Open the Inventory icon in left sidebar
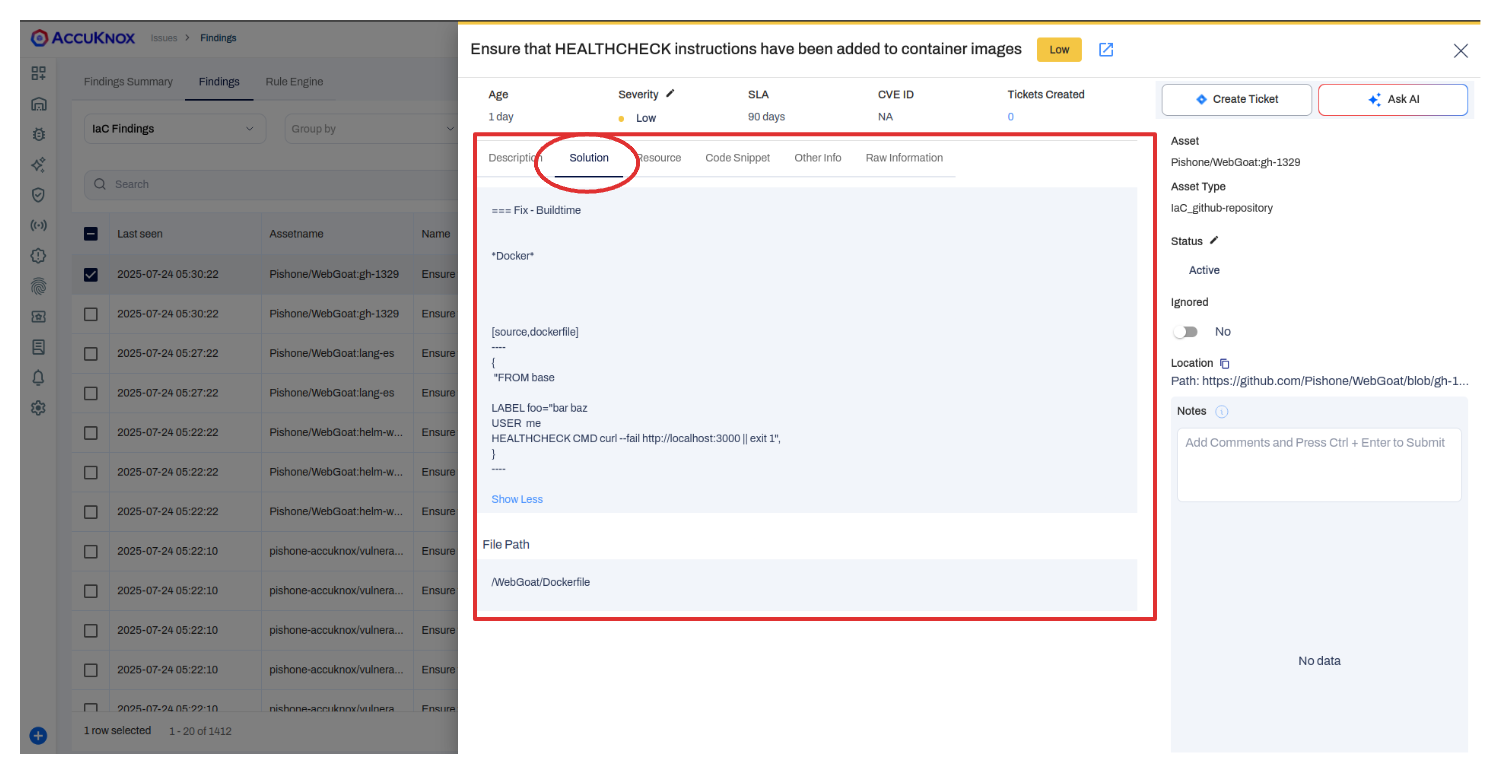 pyautogui.click(x=38, y=103)
